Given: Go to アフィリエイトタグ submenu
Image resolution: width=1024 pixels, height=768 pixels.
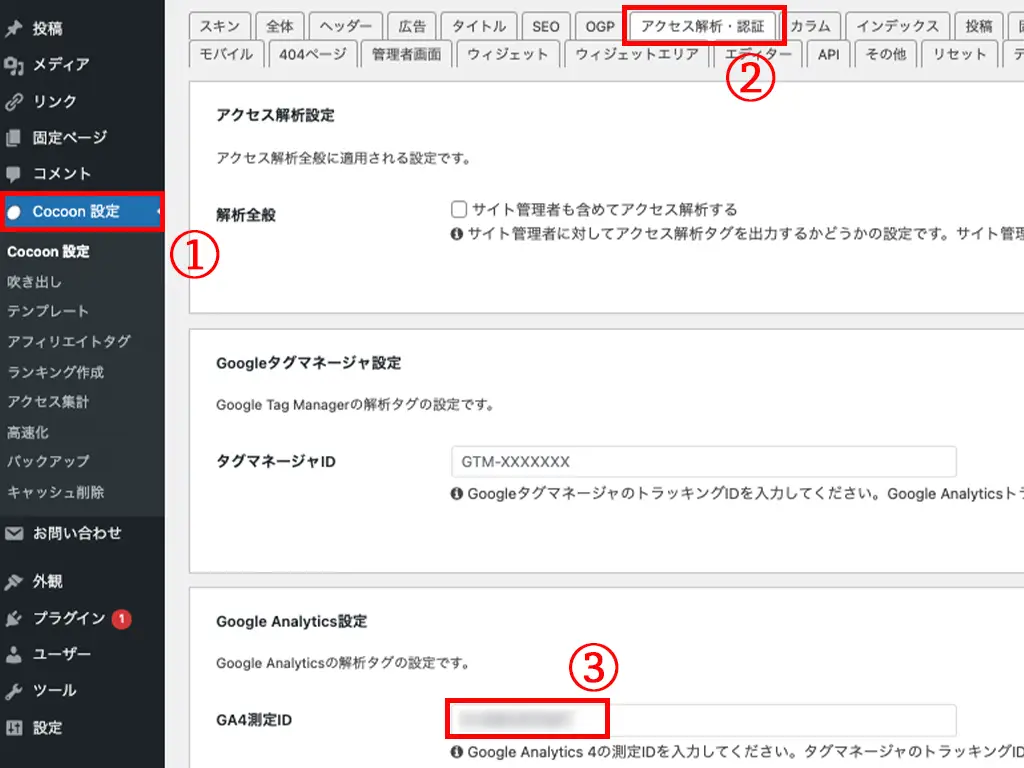Looking at the screenshot, I should (x=69, y=341).
